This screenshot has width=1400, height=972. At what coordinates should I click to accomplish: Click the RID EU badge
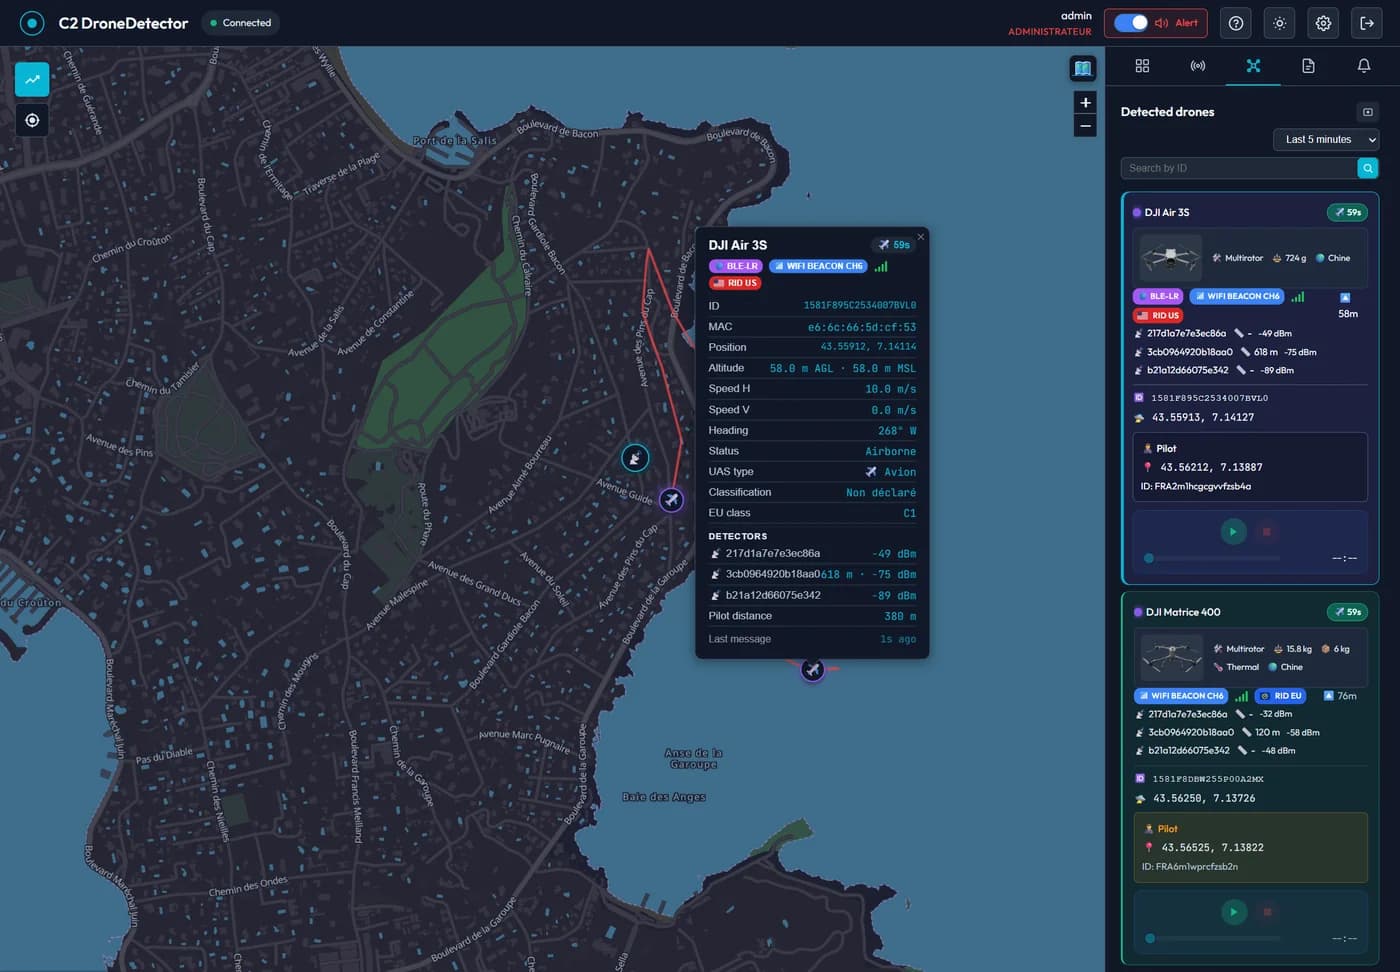pos(1281,696)
